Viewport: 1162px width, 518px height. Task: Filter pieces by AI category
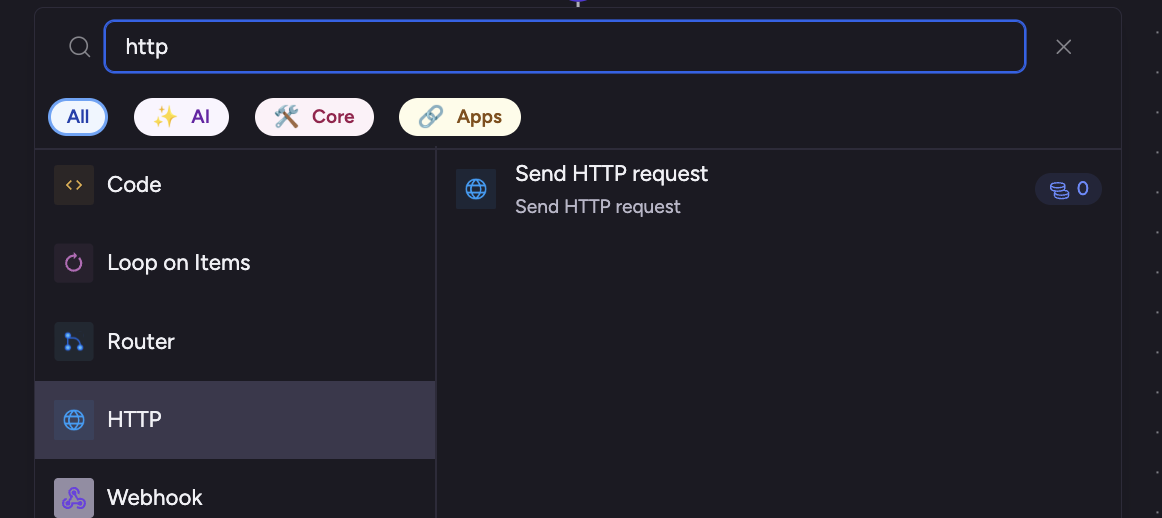(181, 117)
